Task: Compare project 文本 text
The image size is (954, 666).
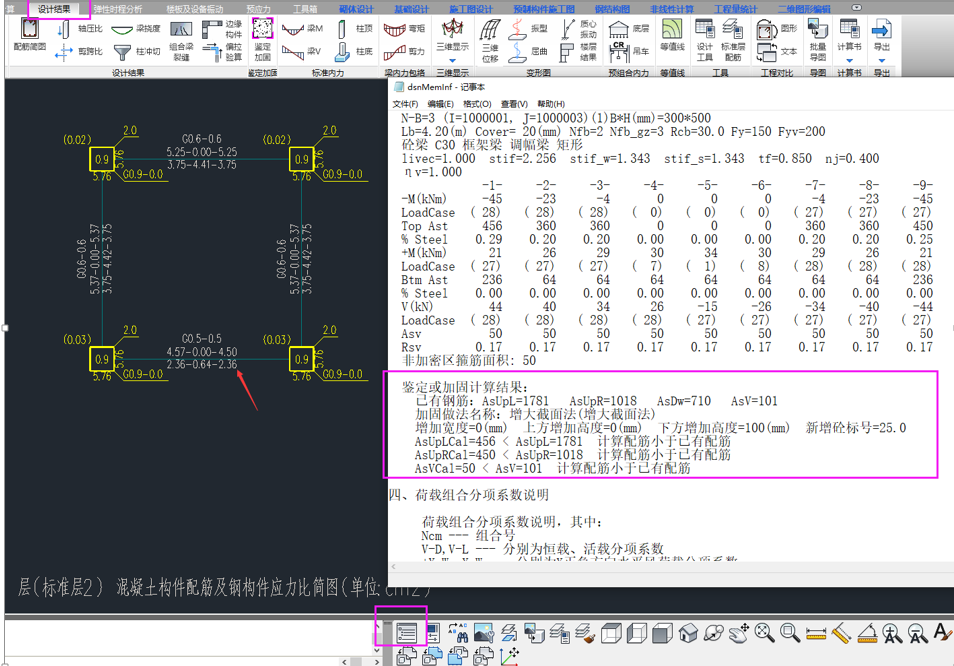Action: (x=777, y=52)
